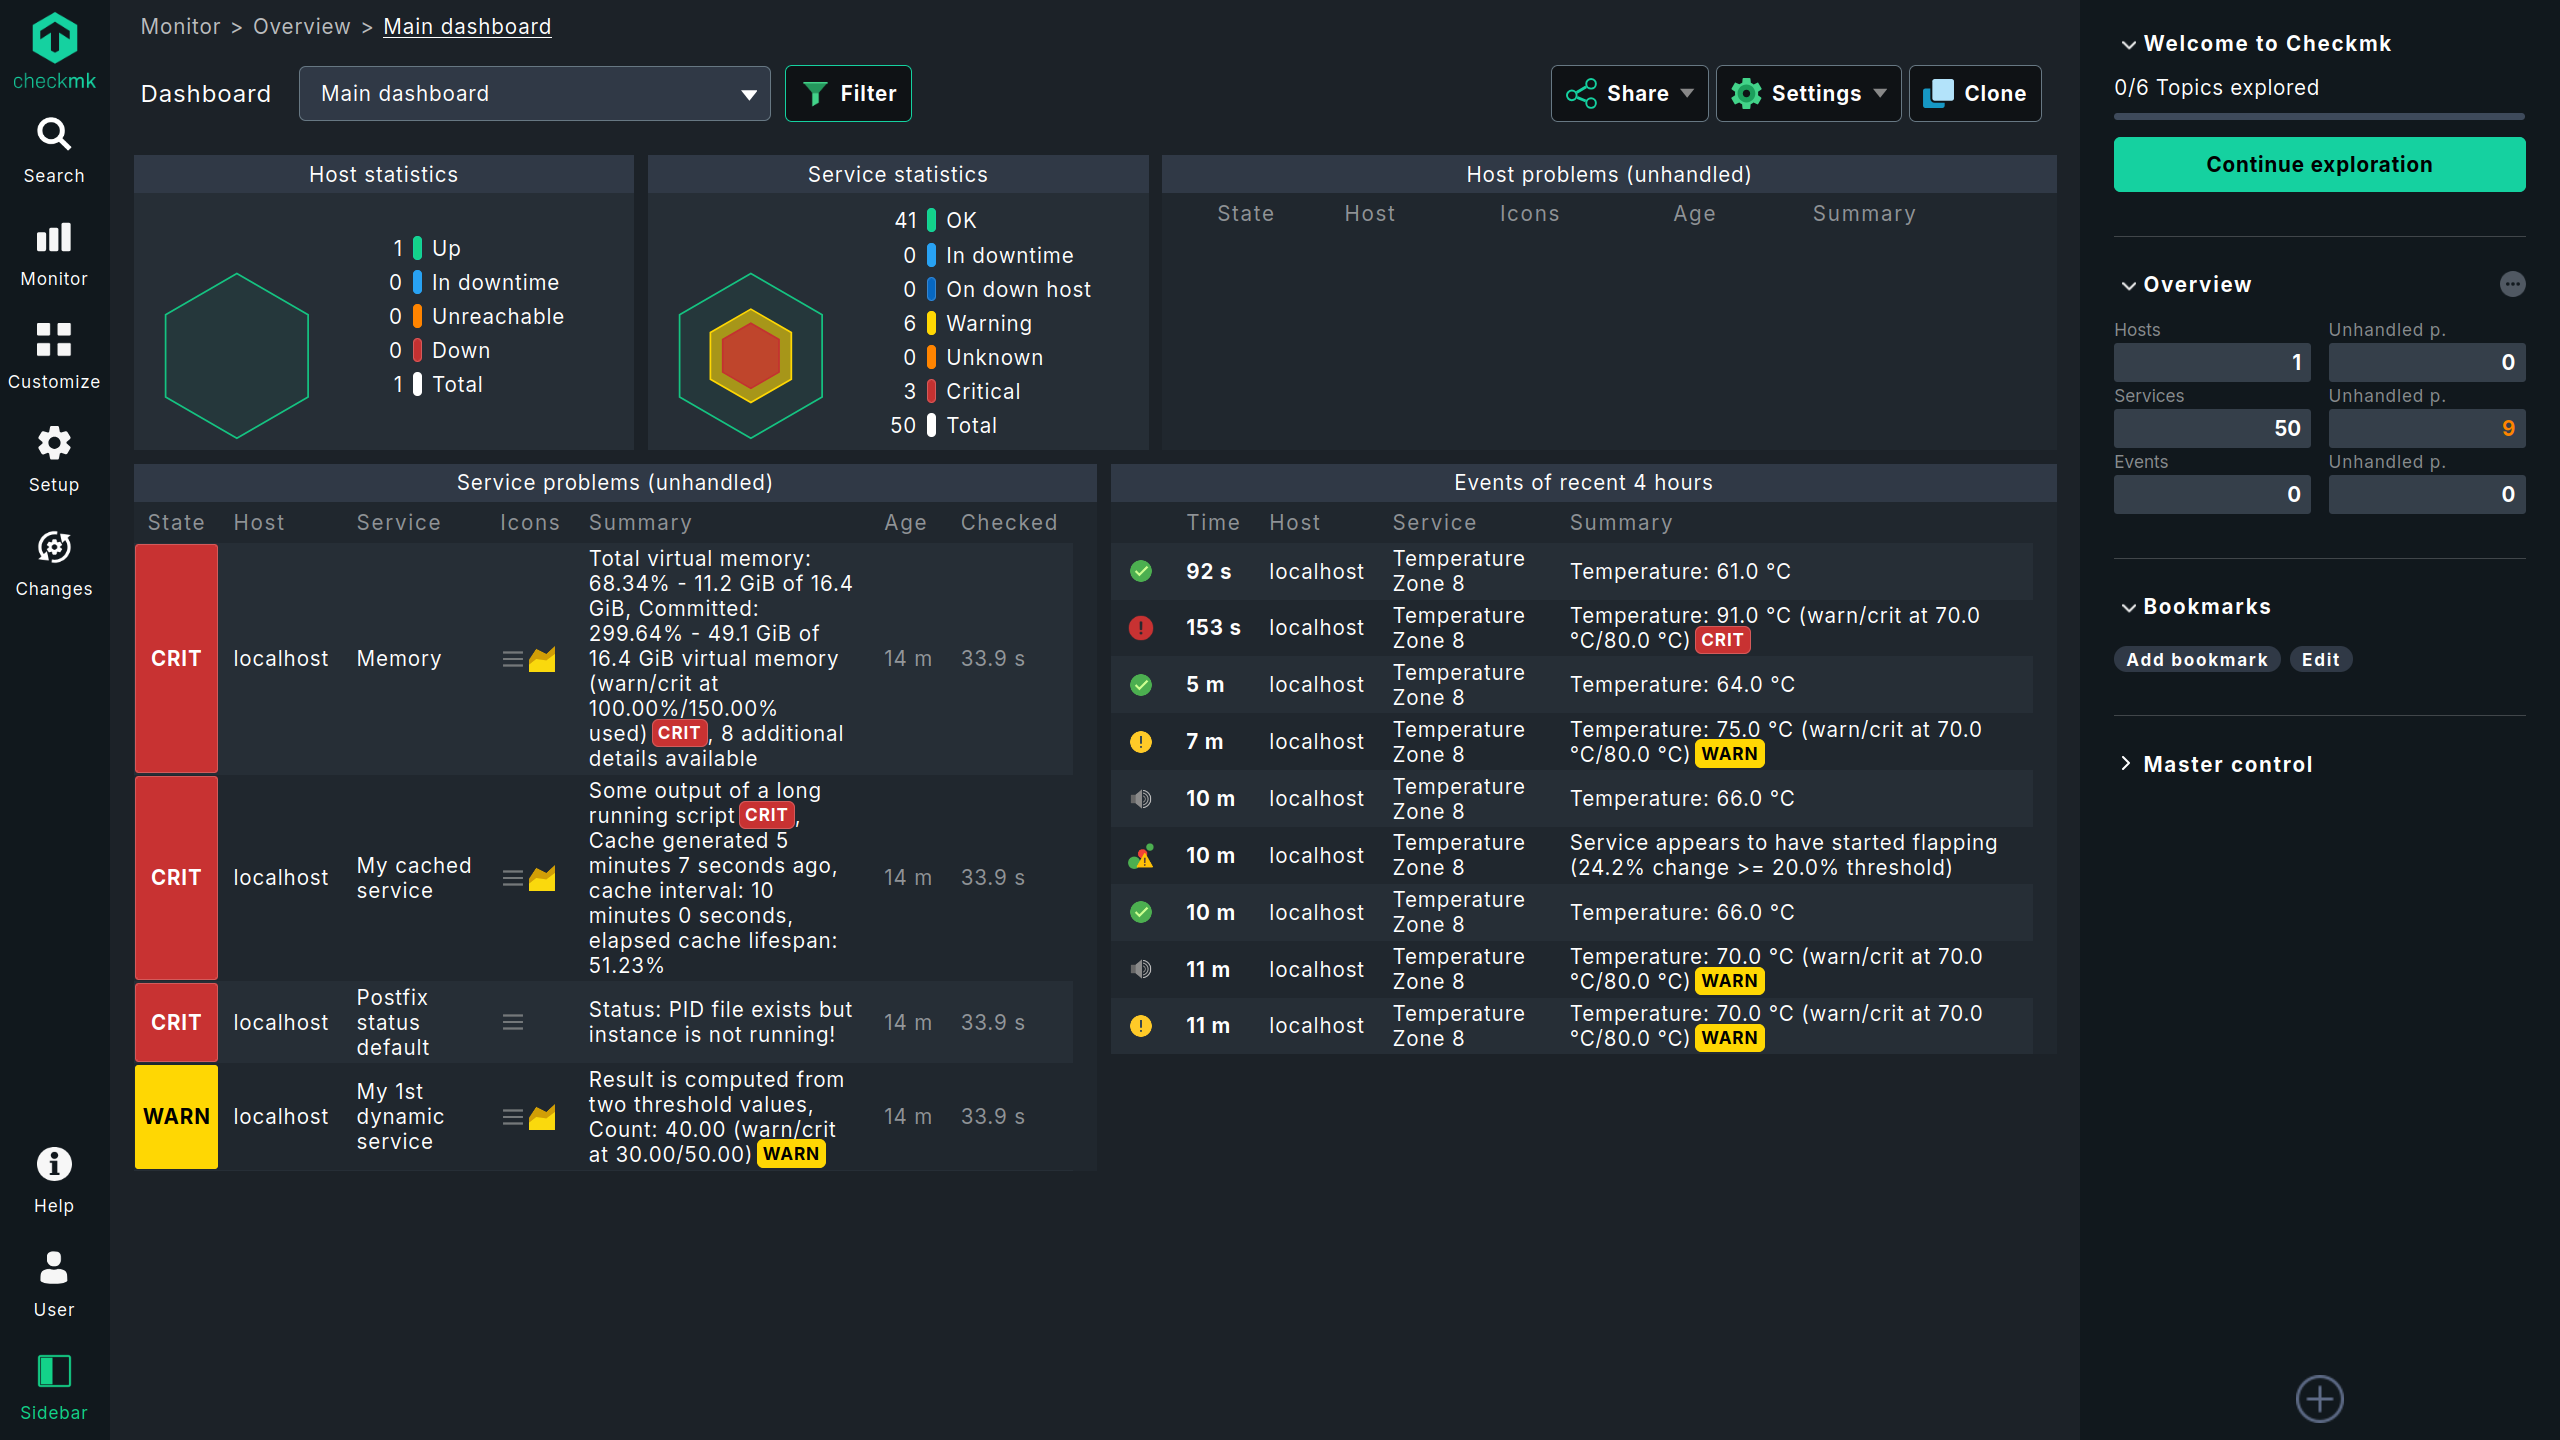Click Monitor in the breadcrumb
This screenshot has width=2560, height=1440.
click(x=180, y=26)
